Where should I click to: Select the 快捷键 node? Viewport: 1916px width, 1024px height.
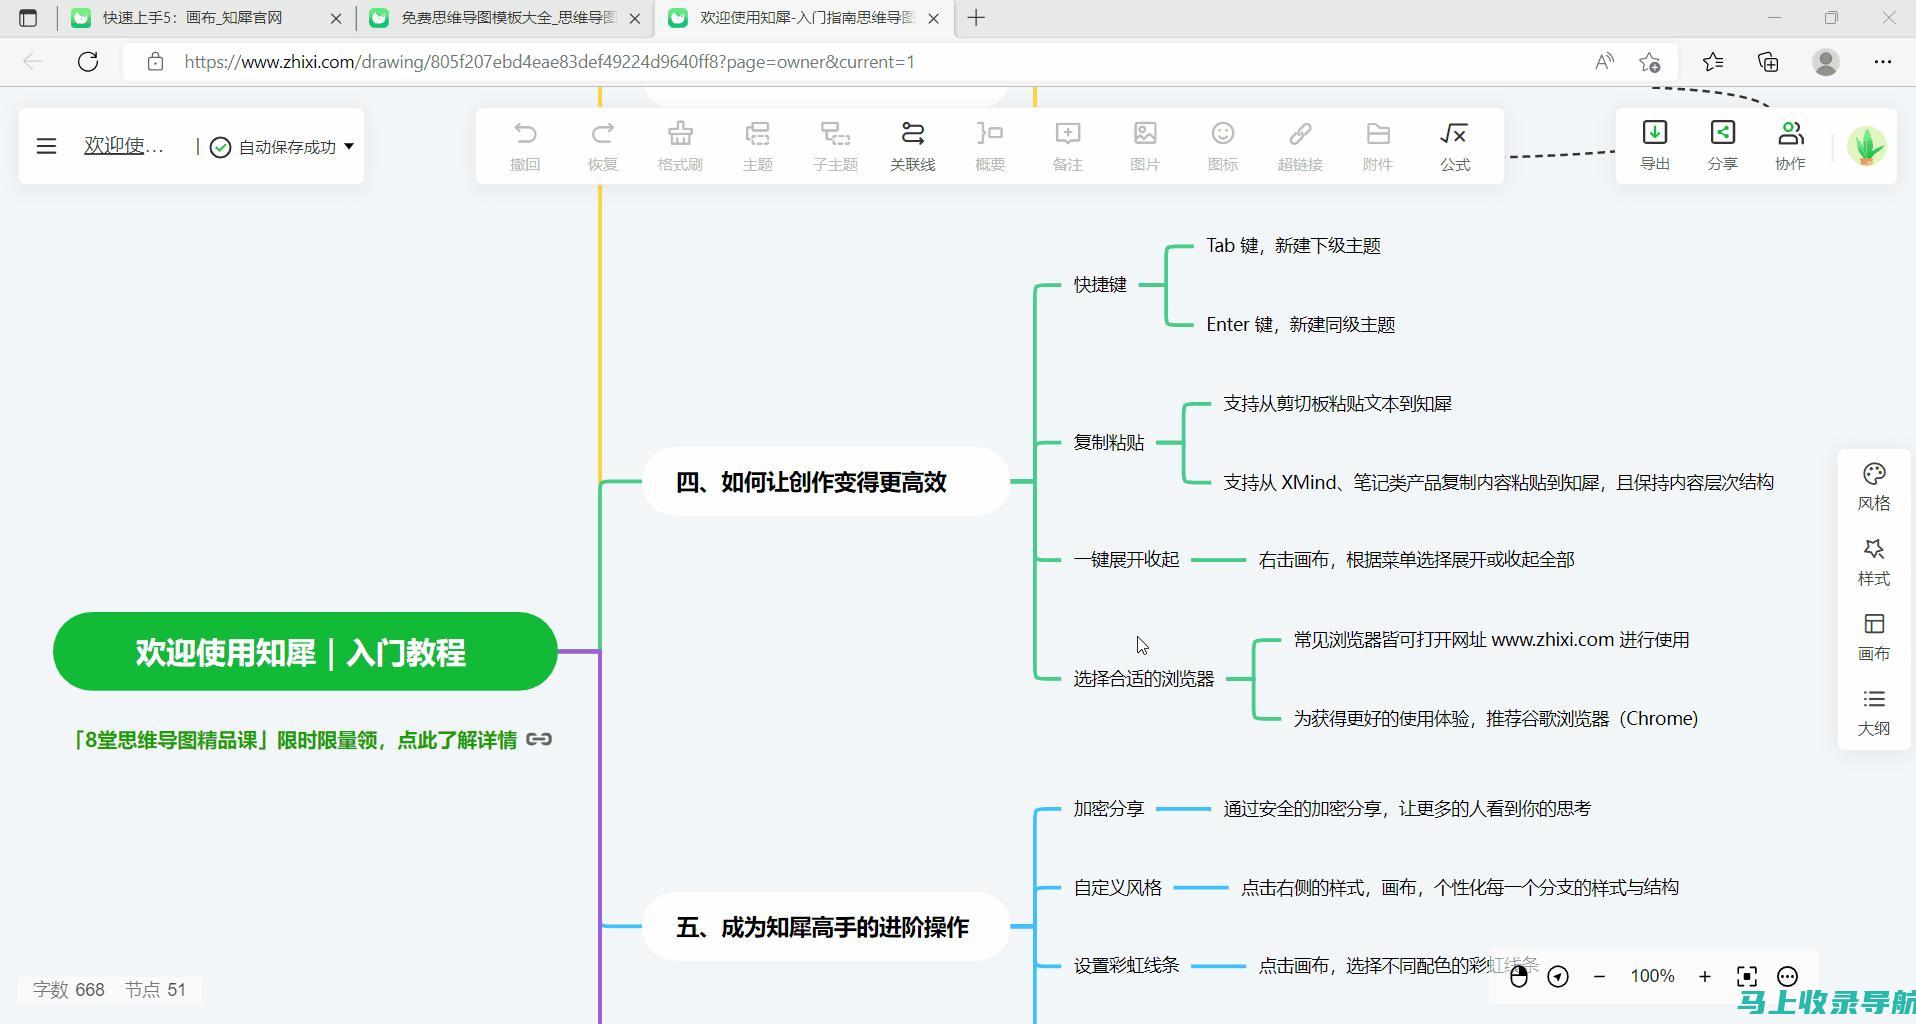(1100, 285)
